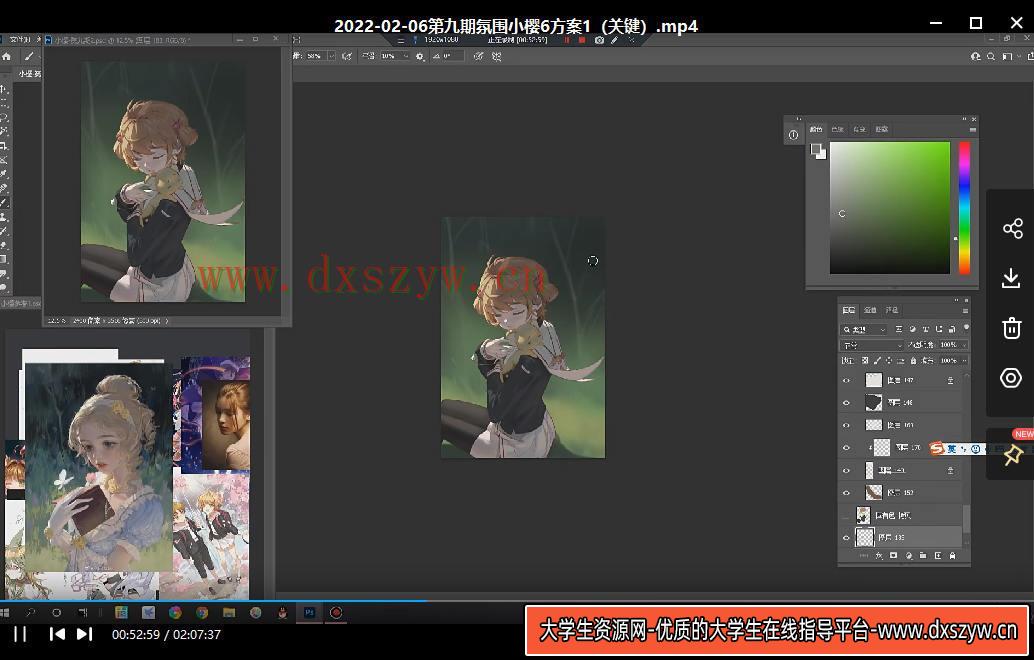The width and height of the screenshot is (1034, 660).
Task: Click the search icon in Photoshop's top-right
Action: coord(990,57)
